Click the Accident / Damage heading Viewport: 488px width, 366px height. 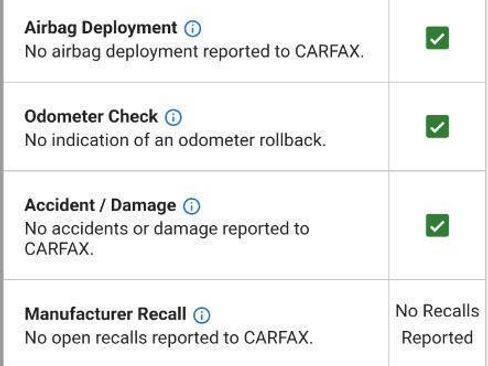[x=100, y=205]
